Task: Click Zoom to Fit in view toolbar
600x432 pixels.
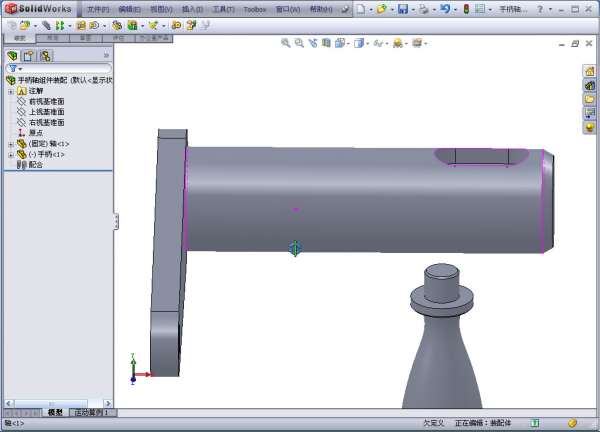Action: pos(285,43)
